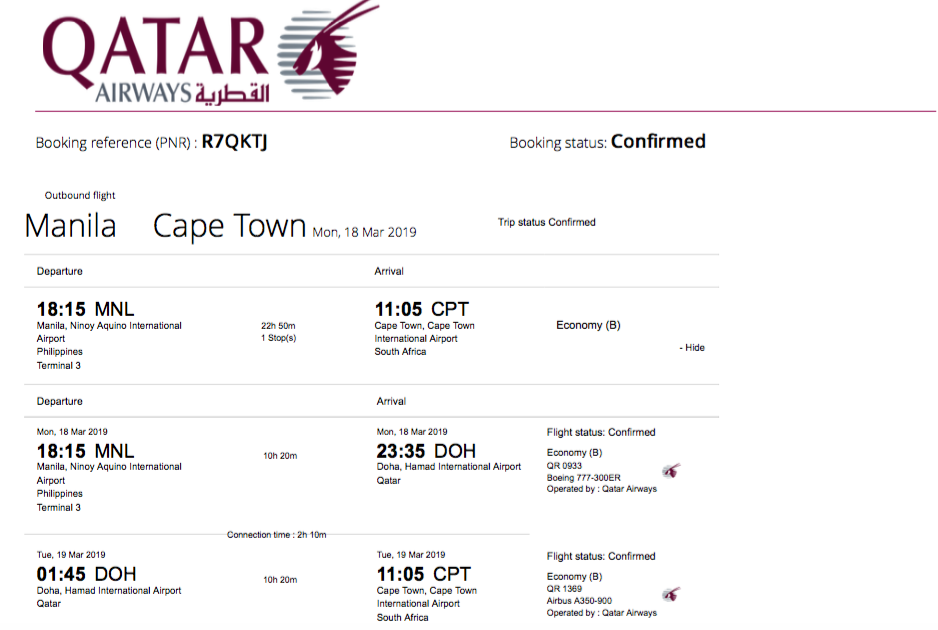
Task: Collapse flight details with Hide
Action: click(692, 348)
